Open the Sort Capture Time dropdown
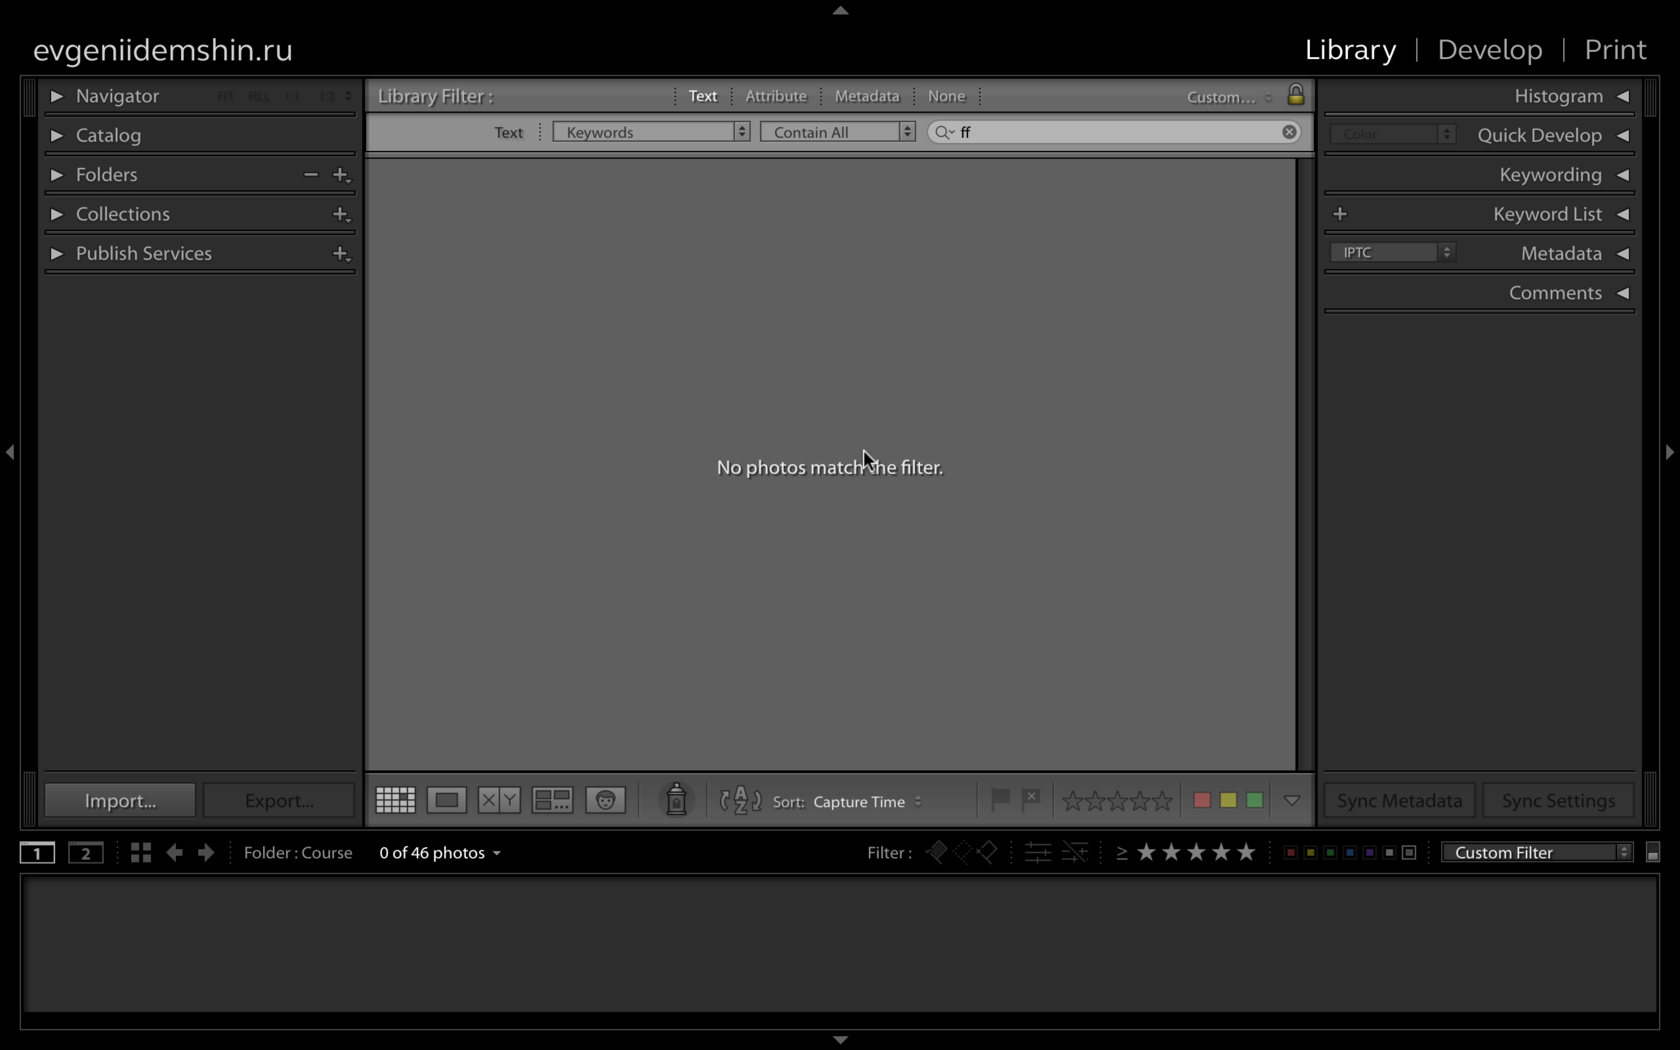1680x1050 pixels. (868, 802)
